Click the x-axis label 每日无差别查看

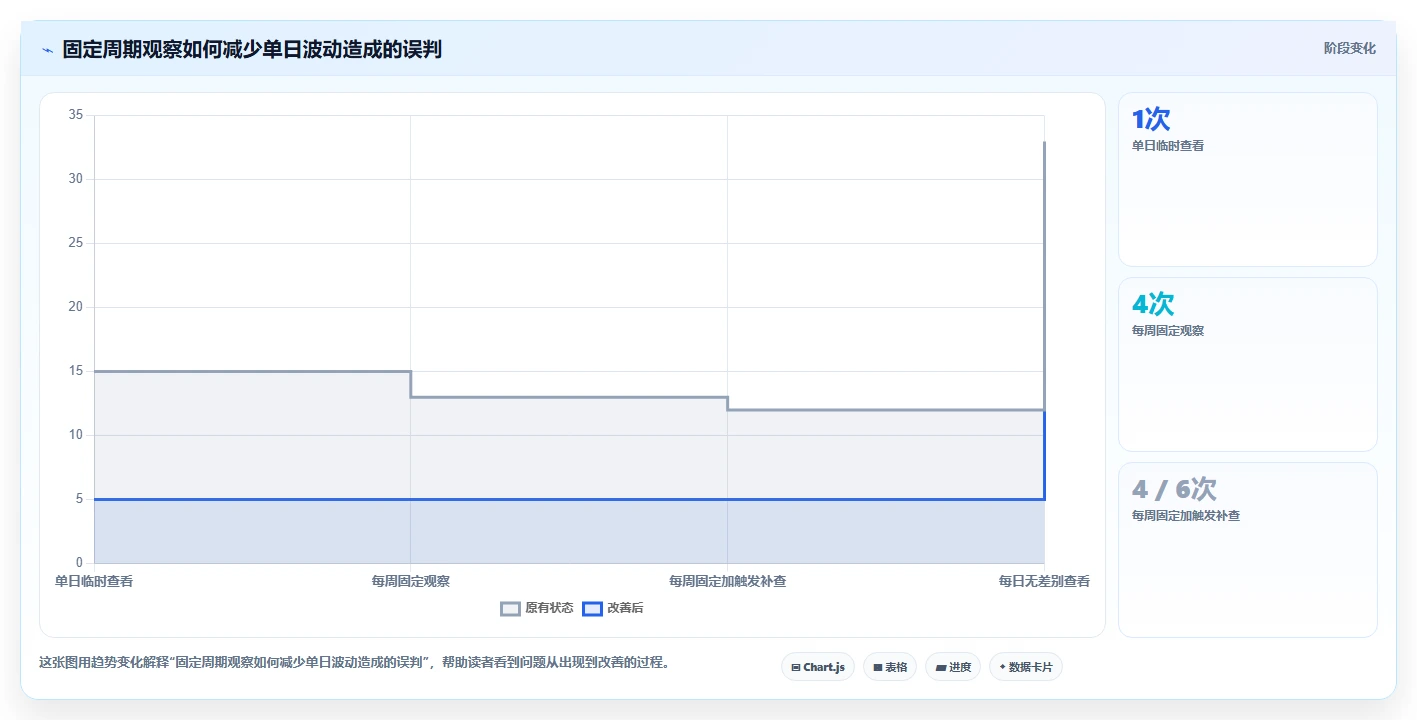click(1044, 581)
